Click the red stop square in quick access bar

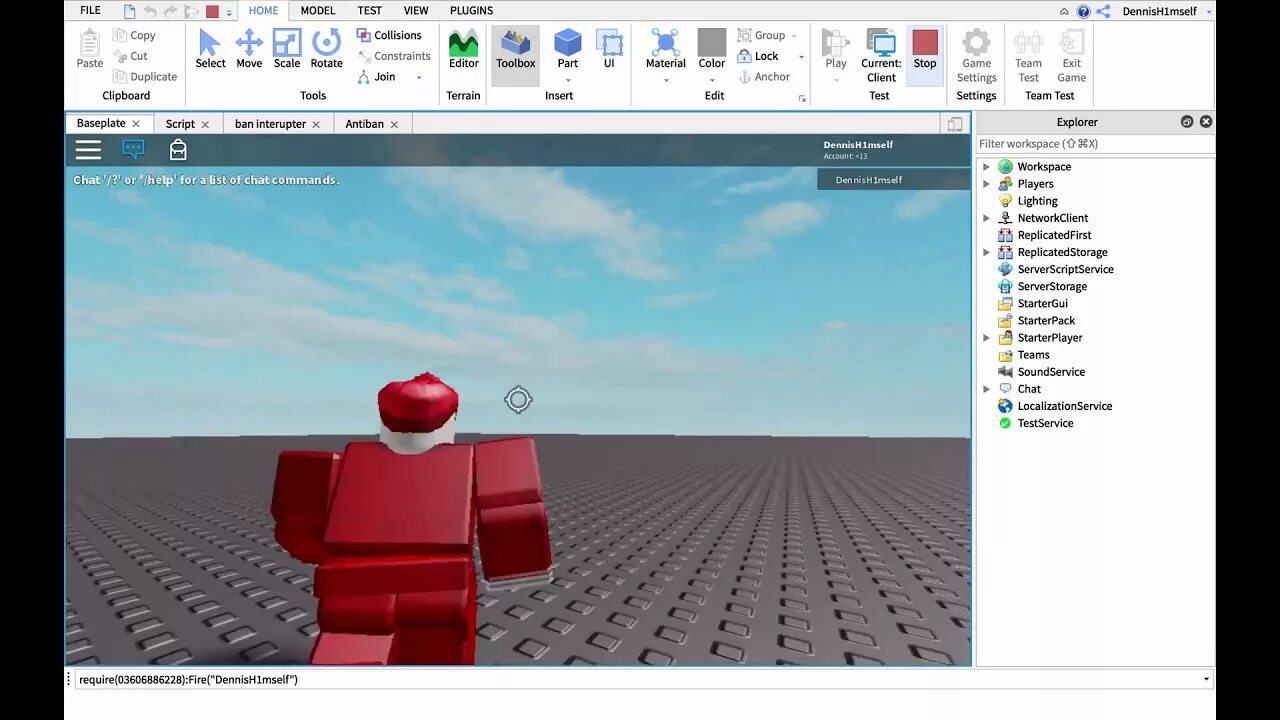tap(212, 11)
